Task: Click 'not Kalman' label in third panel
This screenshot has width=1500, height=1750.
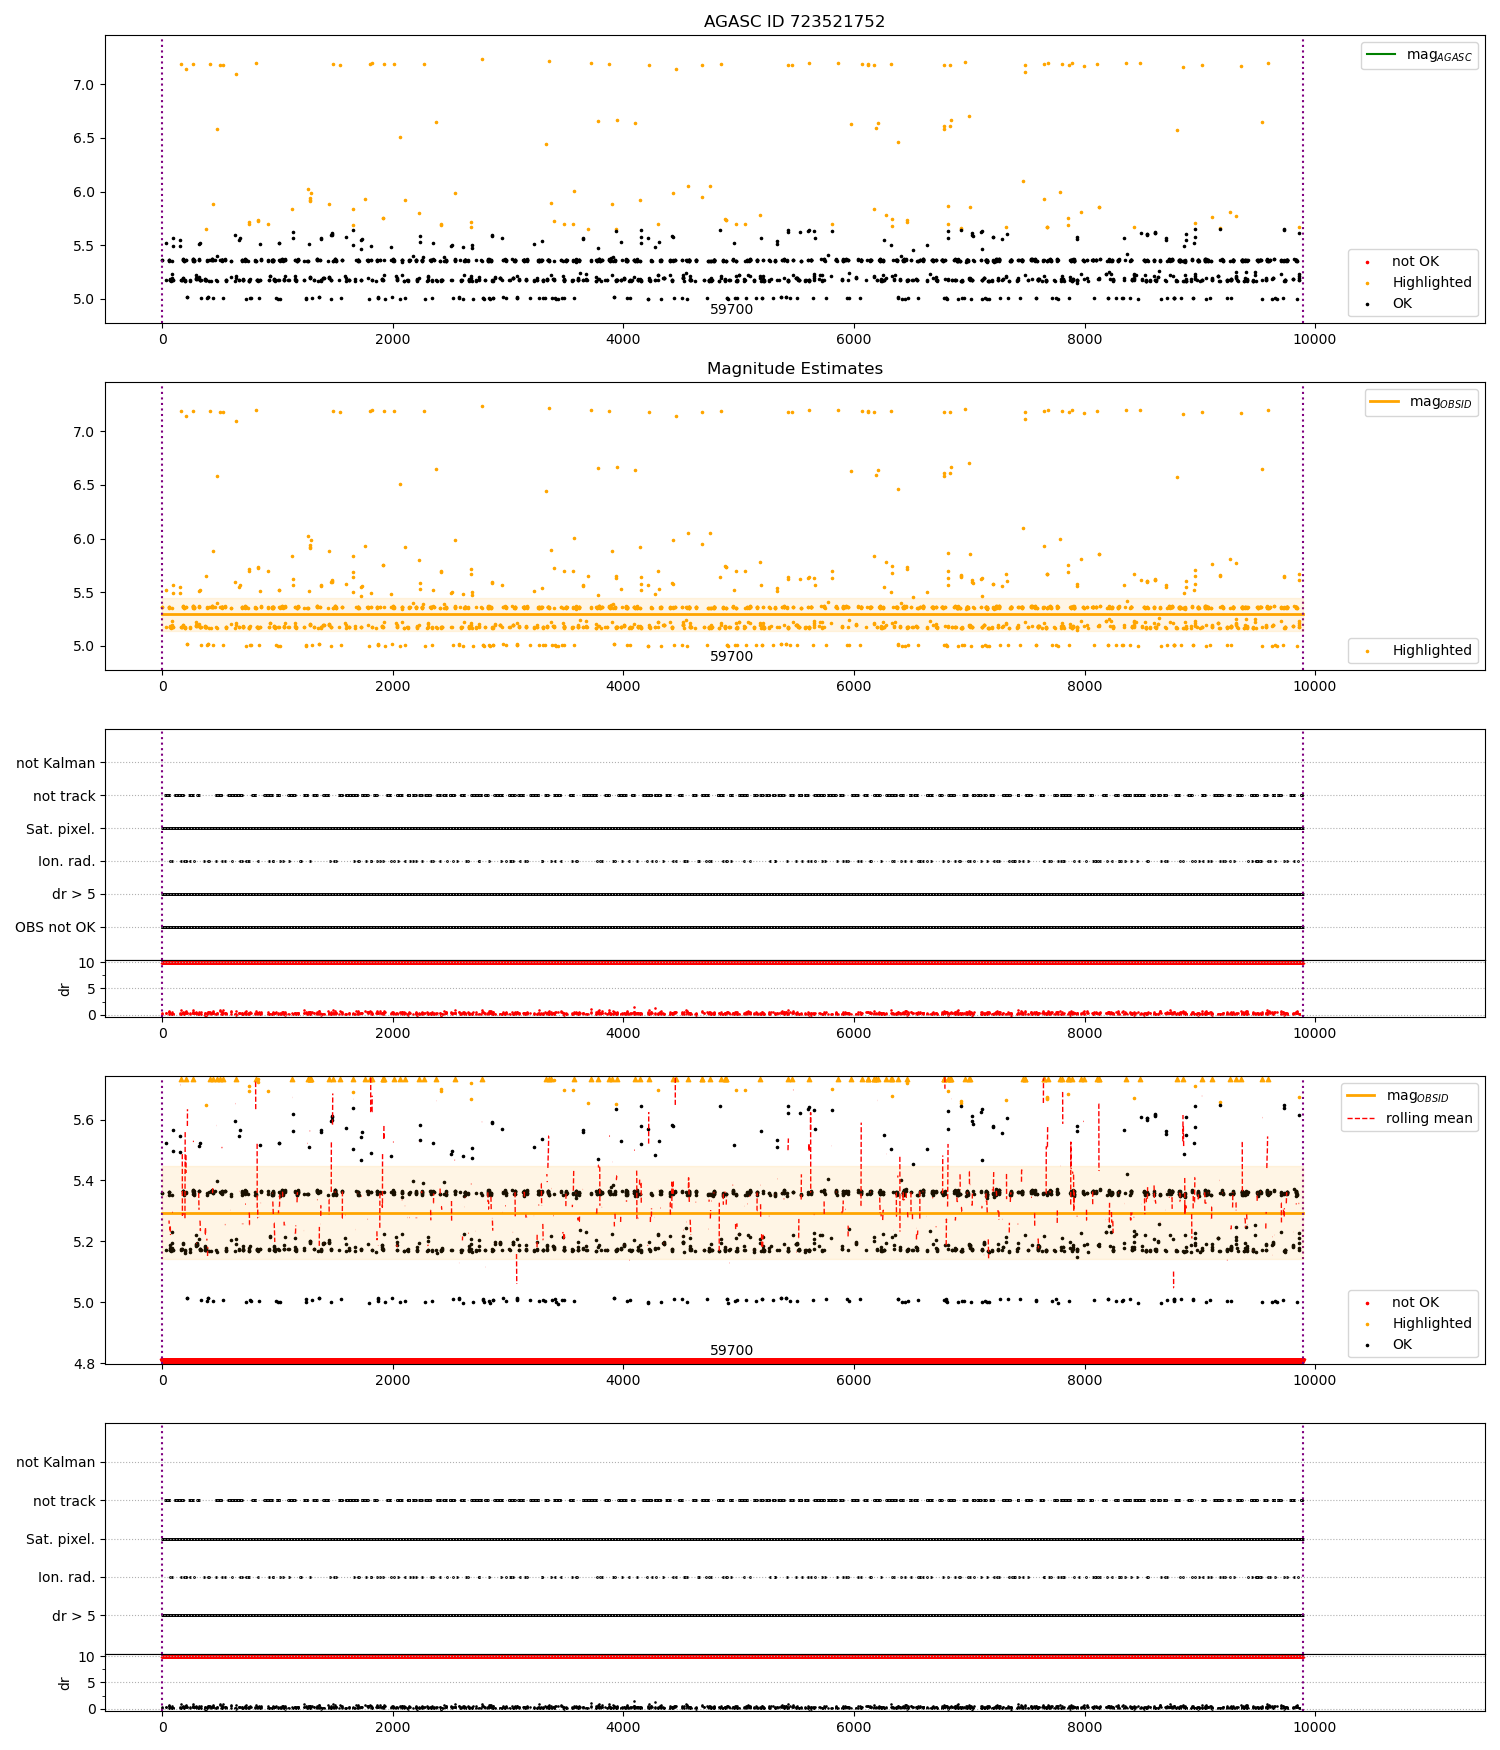Action: pos(56,763)
